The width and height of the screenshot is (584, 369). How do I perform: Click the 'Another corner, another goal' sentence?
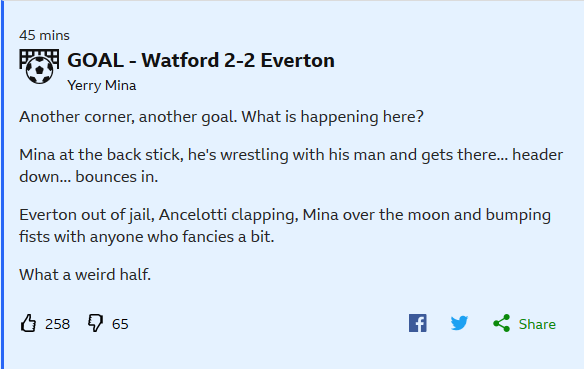point(128,117)
